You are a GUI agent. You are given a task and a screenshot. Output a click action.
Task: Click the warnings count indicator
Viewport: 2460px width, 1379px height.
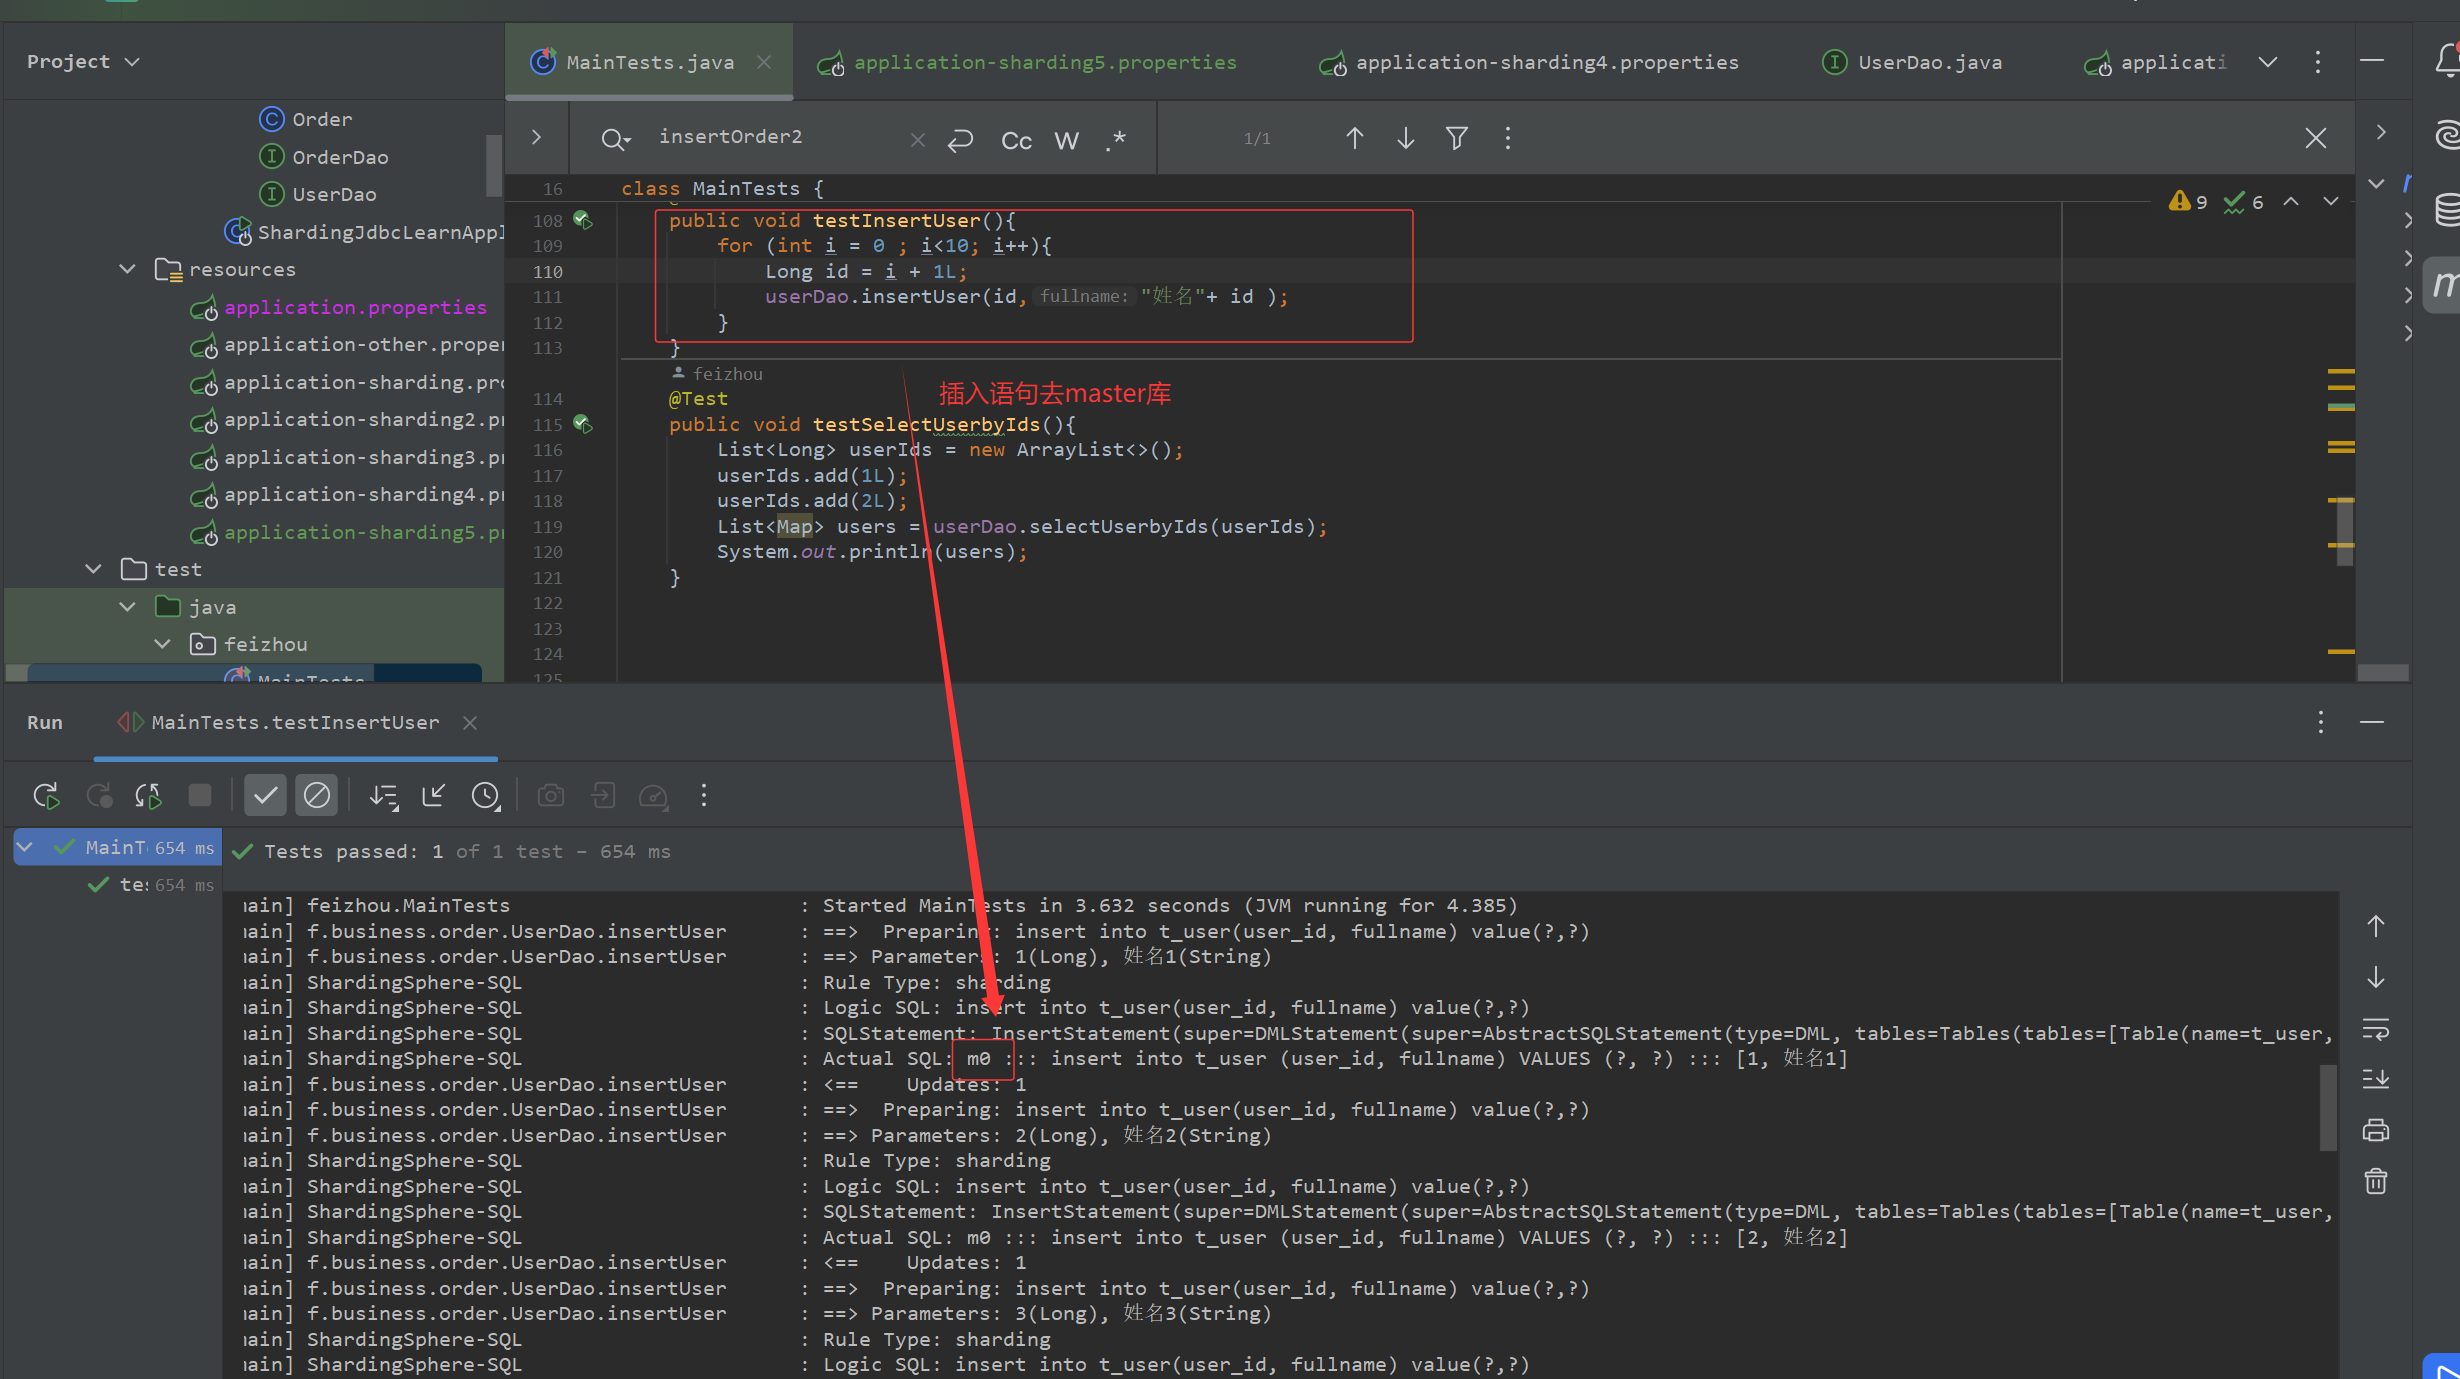(x=2187, y=202)
